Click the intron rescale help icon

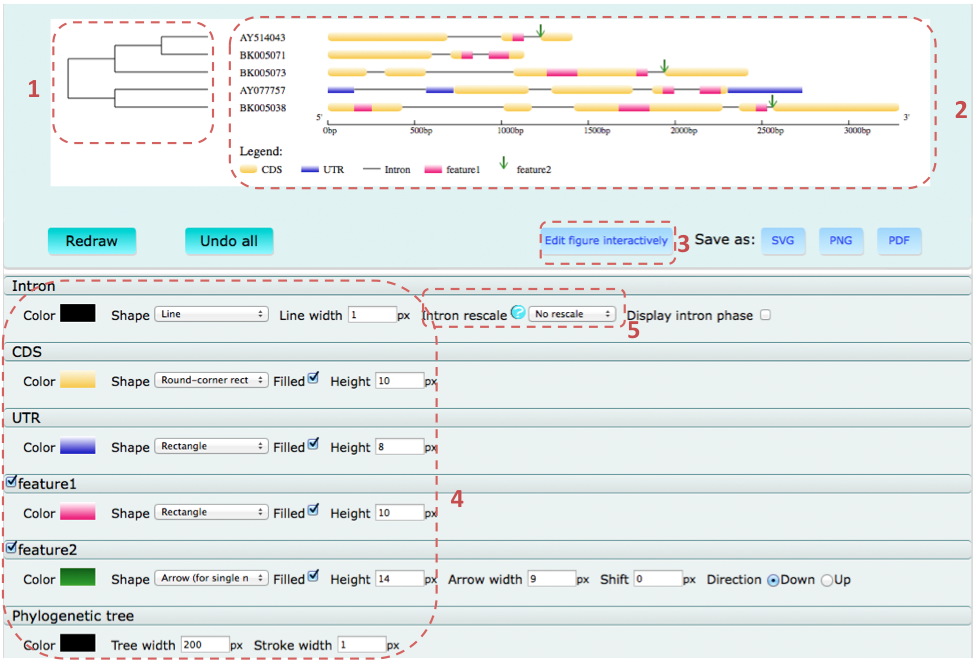coord(518,313)
